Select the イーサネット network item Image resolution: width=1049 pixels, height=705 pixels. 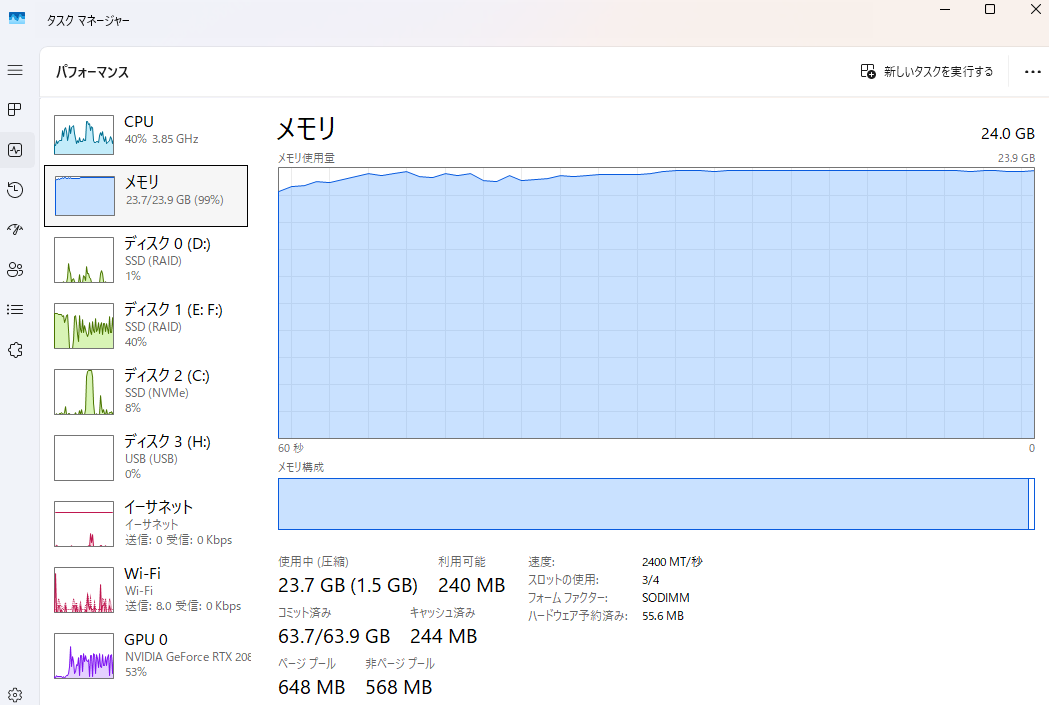(146, 524)
